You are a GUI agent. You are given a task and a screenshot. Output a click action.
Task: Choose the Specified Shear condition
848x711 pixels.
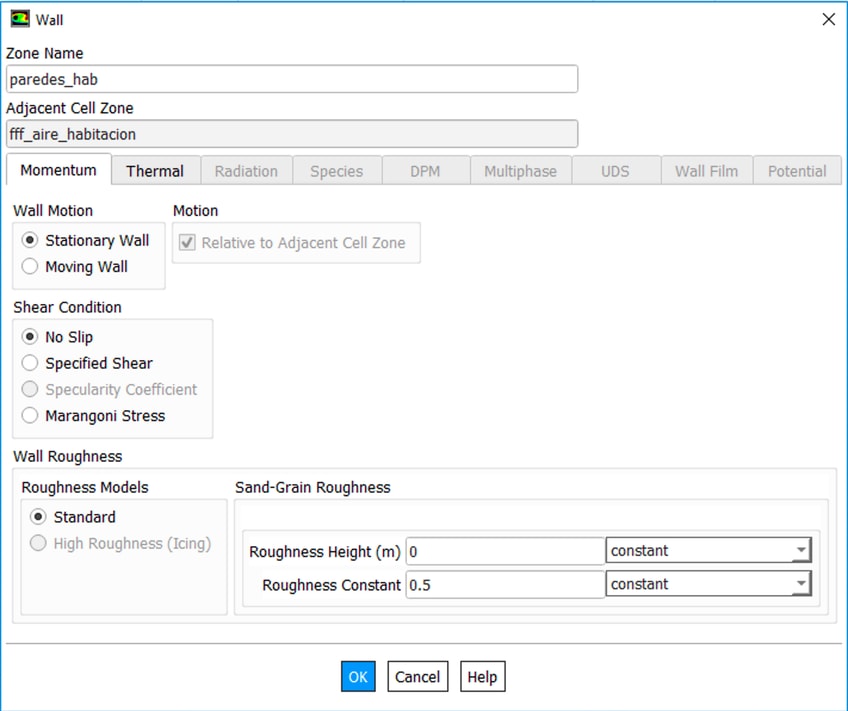[x=30, y=364]
